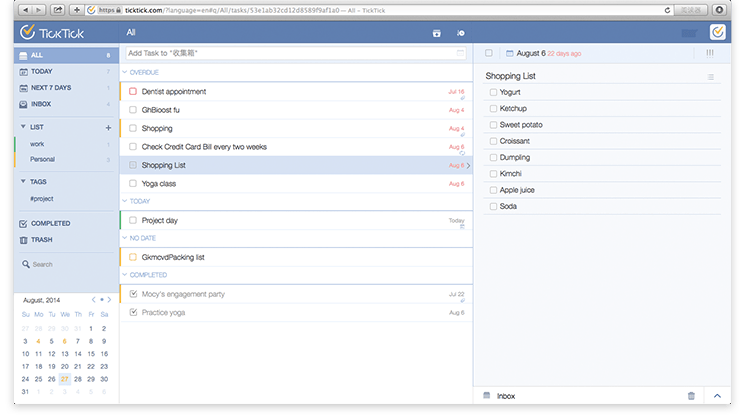Delete task using trash icon in detail pane

[691, 396]
